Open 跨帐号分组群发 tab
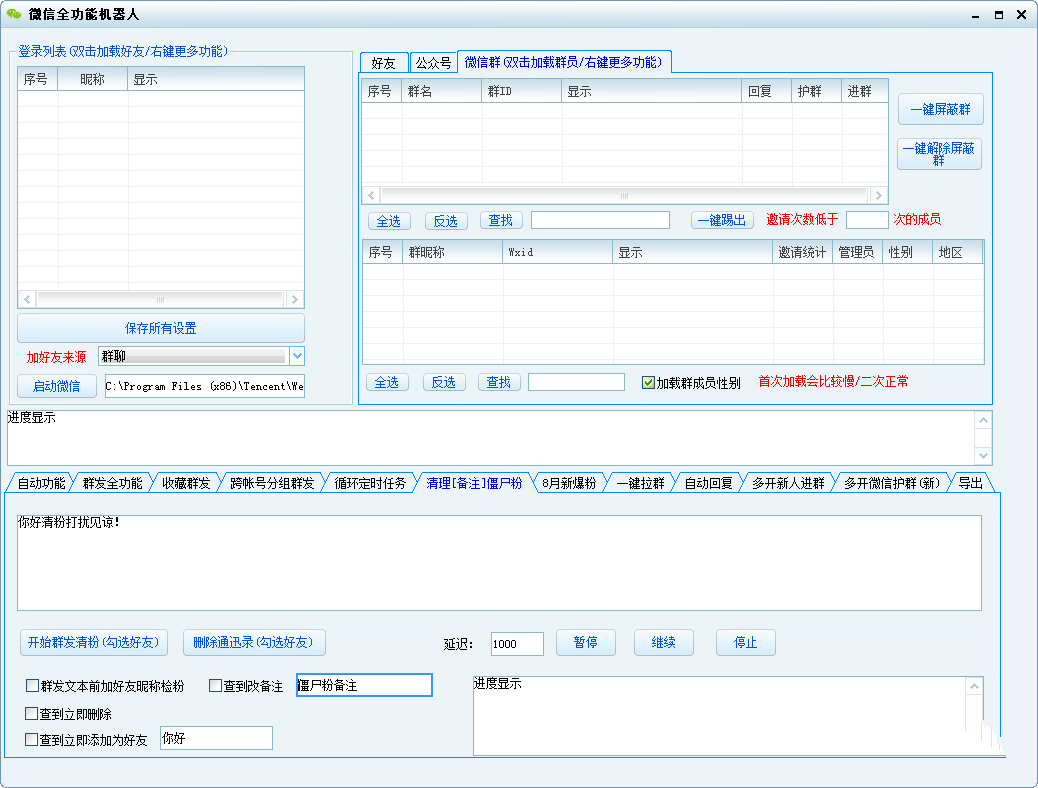The image size is (1038, 788). point(272,483)
